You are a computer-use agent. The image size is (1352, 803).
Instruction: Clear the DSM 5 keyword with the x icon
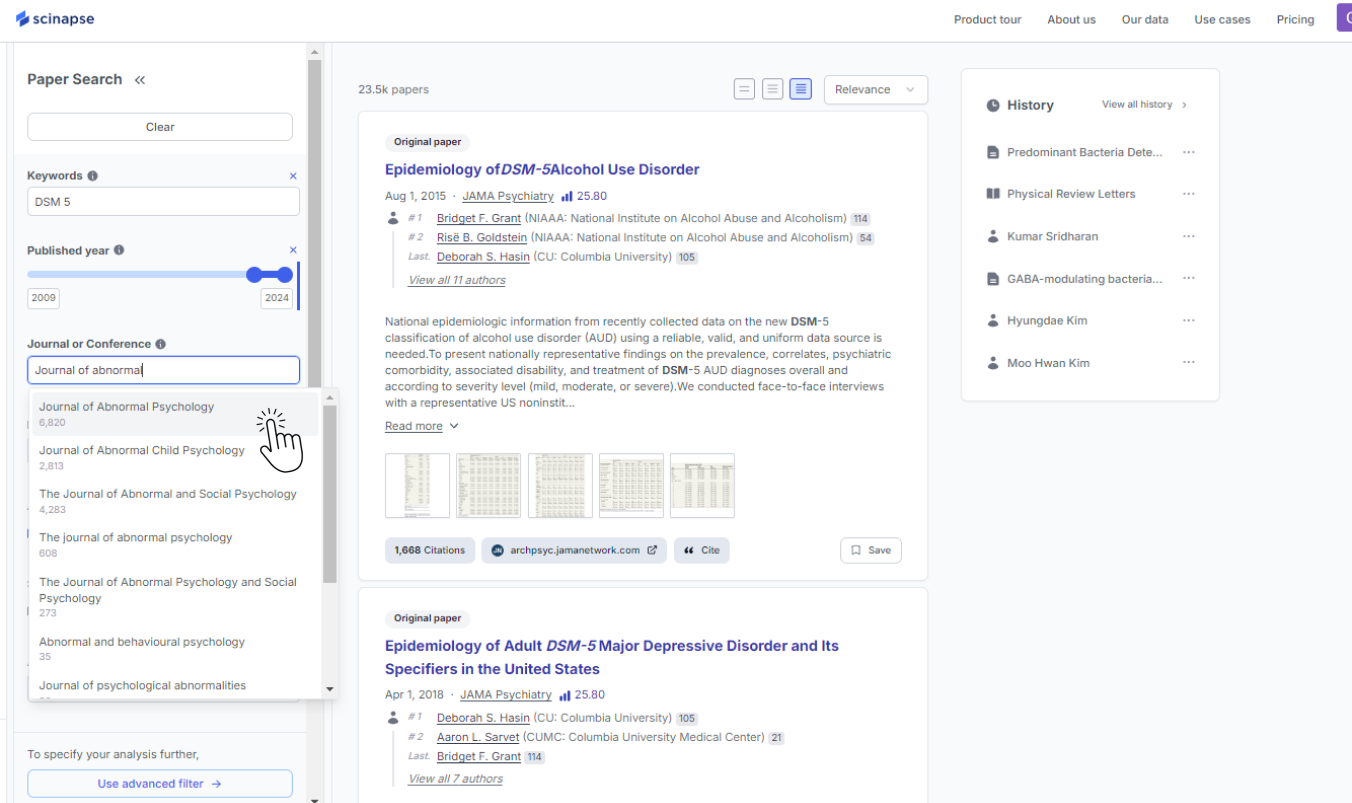[x=292, y=175]
